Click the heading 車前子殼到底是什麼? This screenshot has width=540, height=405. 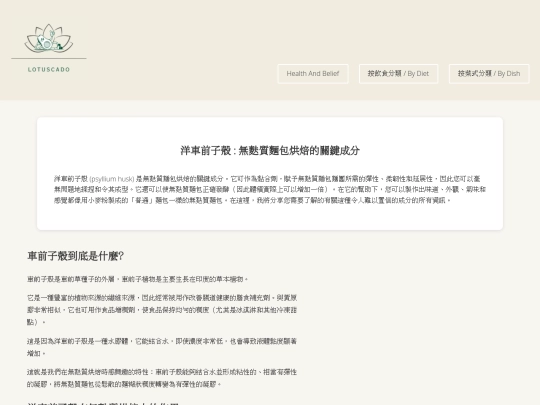pos(75,256)
